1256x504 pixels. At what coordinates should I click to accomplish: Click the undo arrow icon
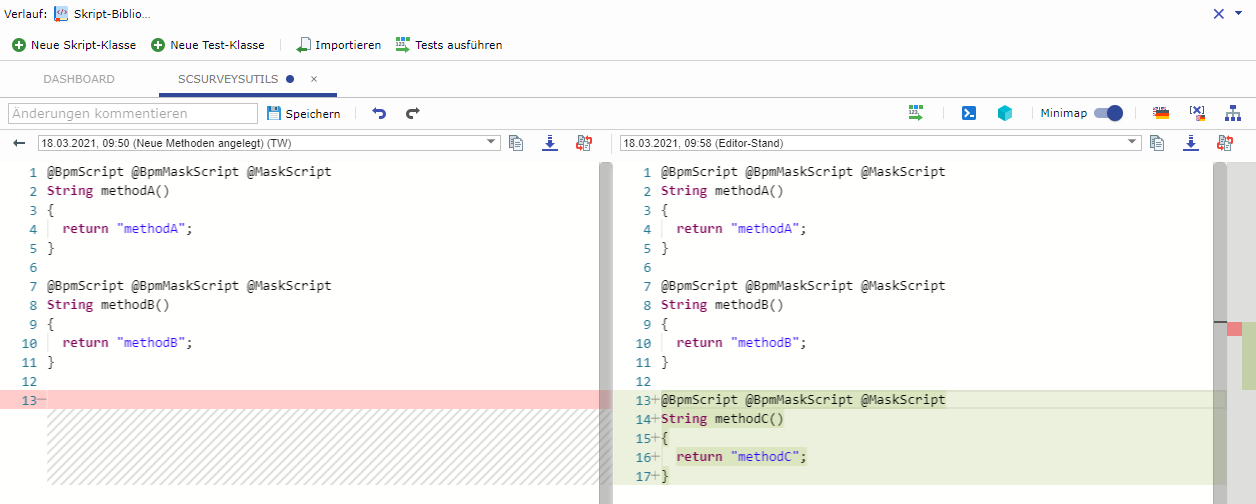[379, 114]
